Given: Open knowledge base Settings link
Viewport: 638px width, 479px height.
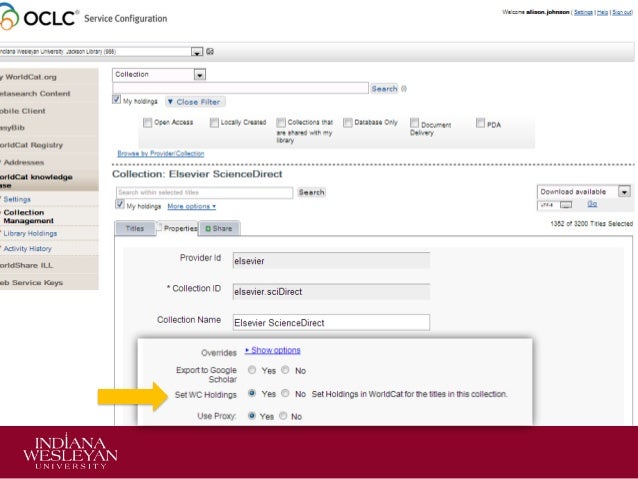Looking at the screenshot, I should pos(17,199).
